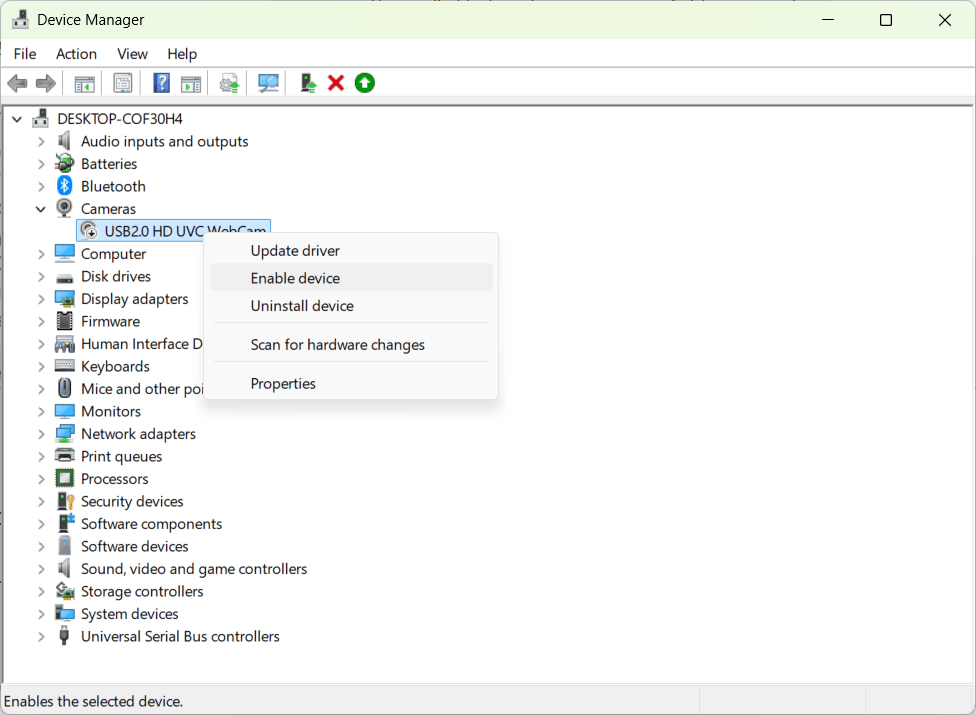Viewport: 976px width, 715px height.
Task: Click the Audio inputs and outputs speaker icon
Action: pyautogui.click(x=64, y=141)
